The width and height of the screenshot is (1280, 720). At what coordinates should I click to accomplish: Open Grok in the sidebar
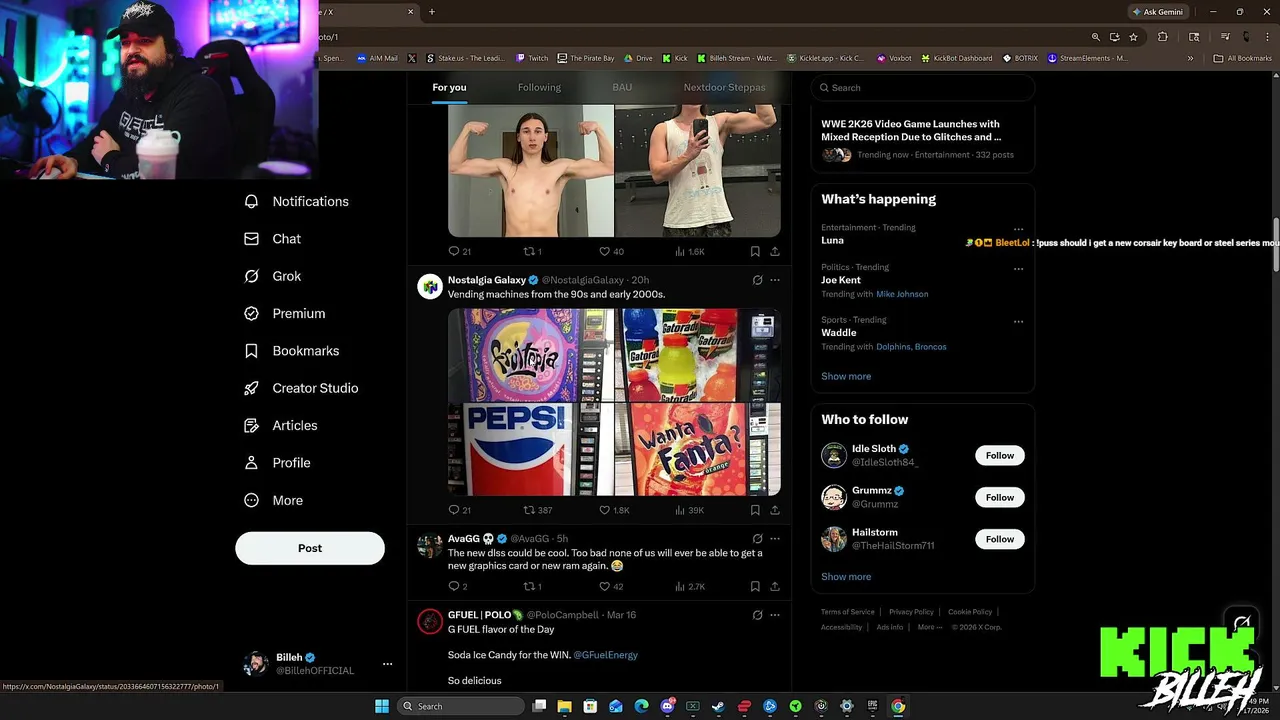point(272,276)
